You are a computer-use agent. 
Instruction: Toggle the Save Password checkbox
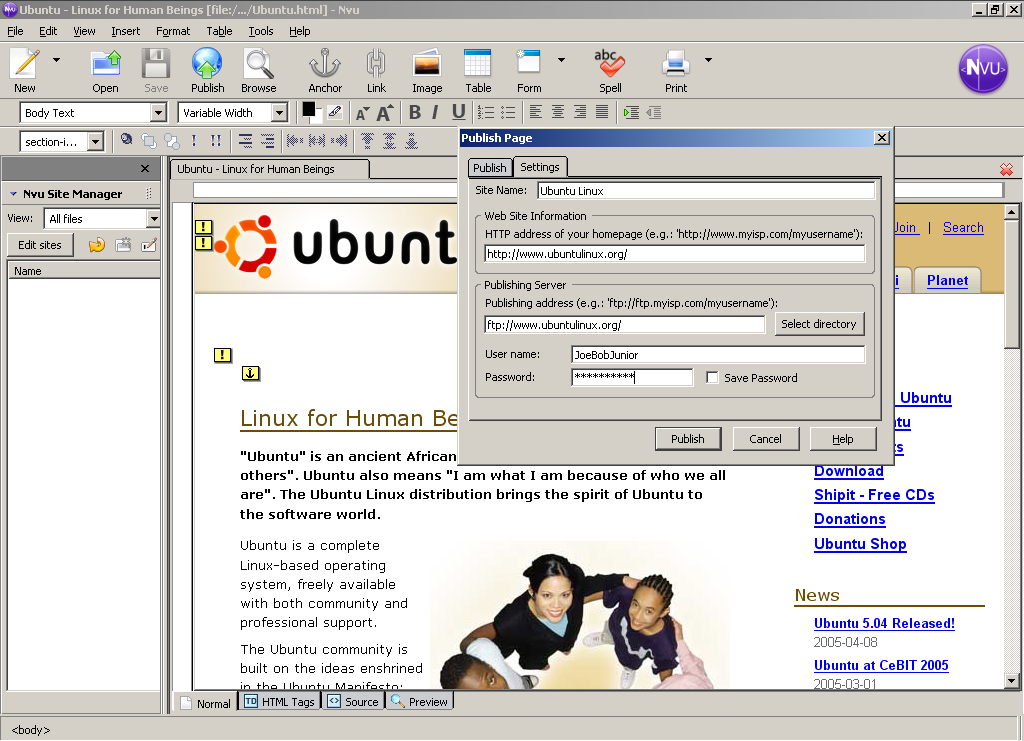[x=712, y=377]
